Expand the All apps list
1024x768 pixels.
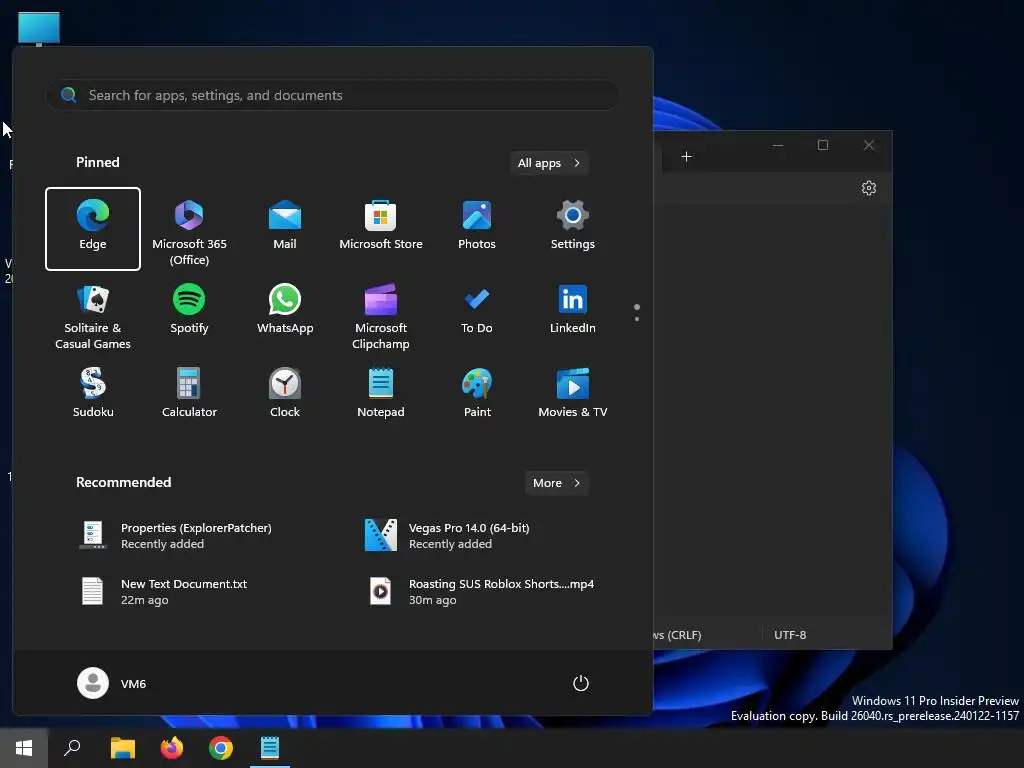click(x=549, y=163)
